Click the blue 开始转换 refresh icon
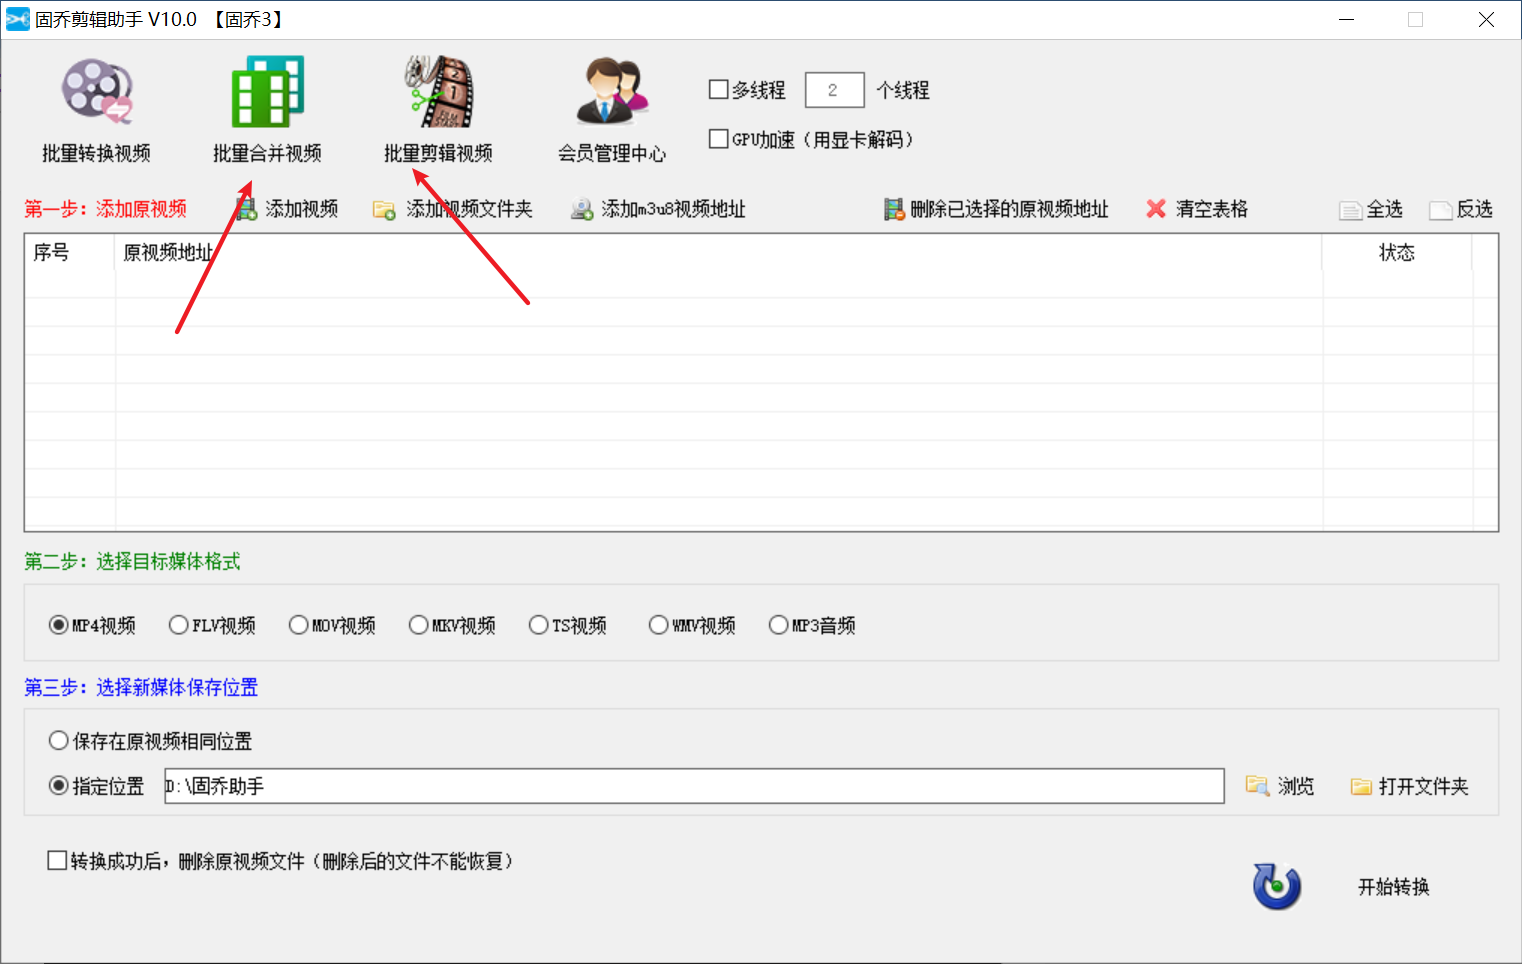Screen dimensions: 1522x964 (1277, 886)
